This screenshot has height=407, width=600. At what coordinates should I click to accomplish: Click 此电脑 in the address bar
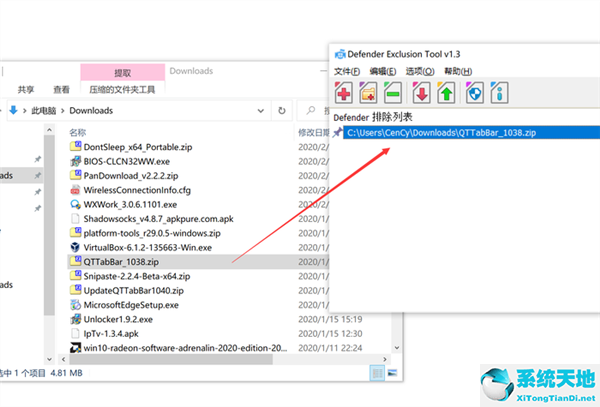coord(44,111)
